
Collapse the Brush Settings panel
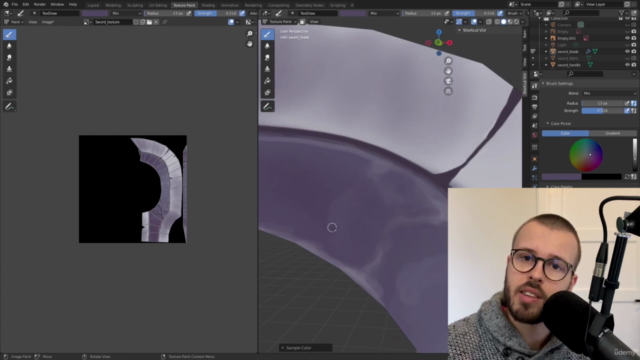coord(544,84)
